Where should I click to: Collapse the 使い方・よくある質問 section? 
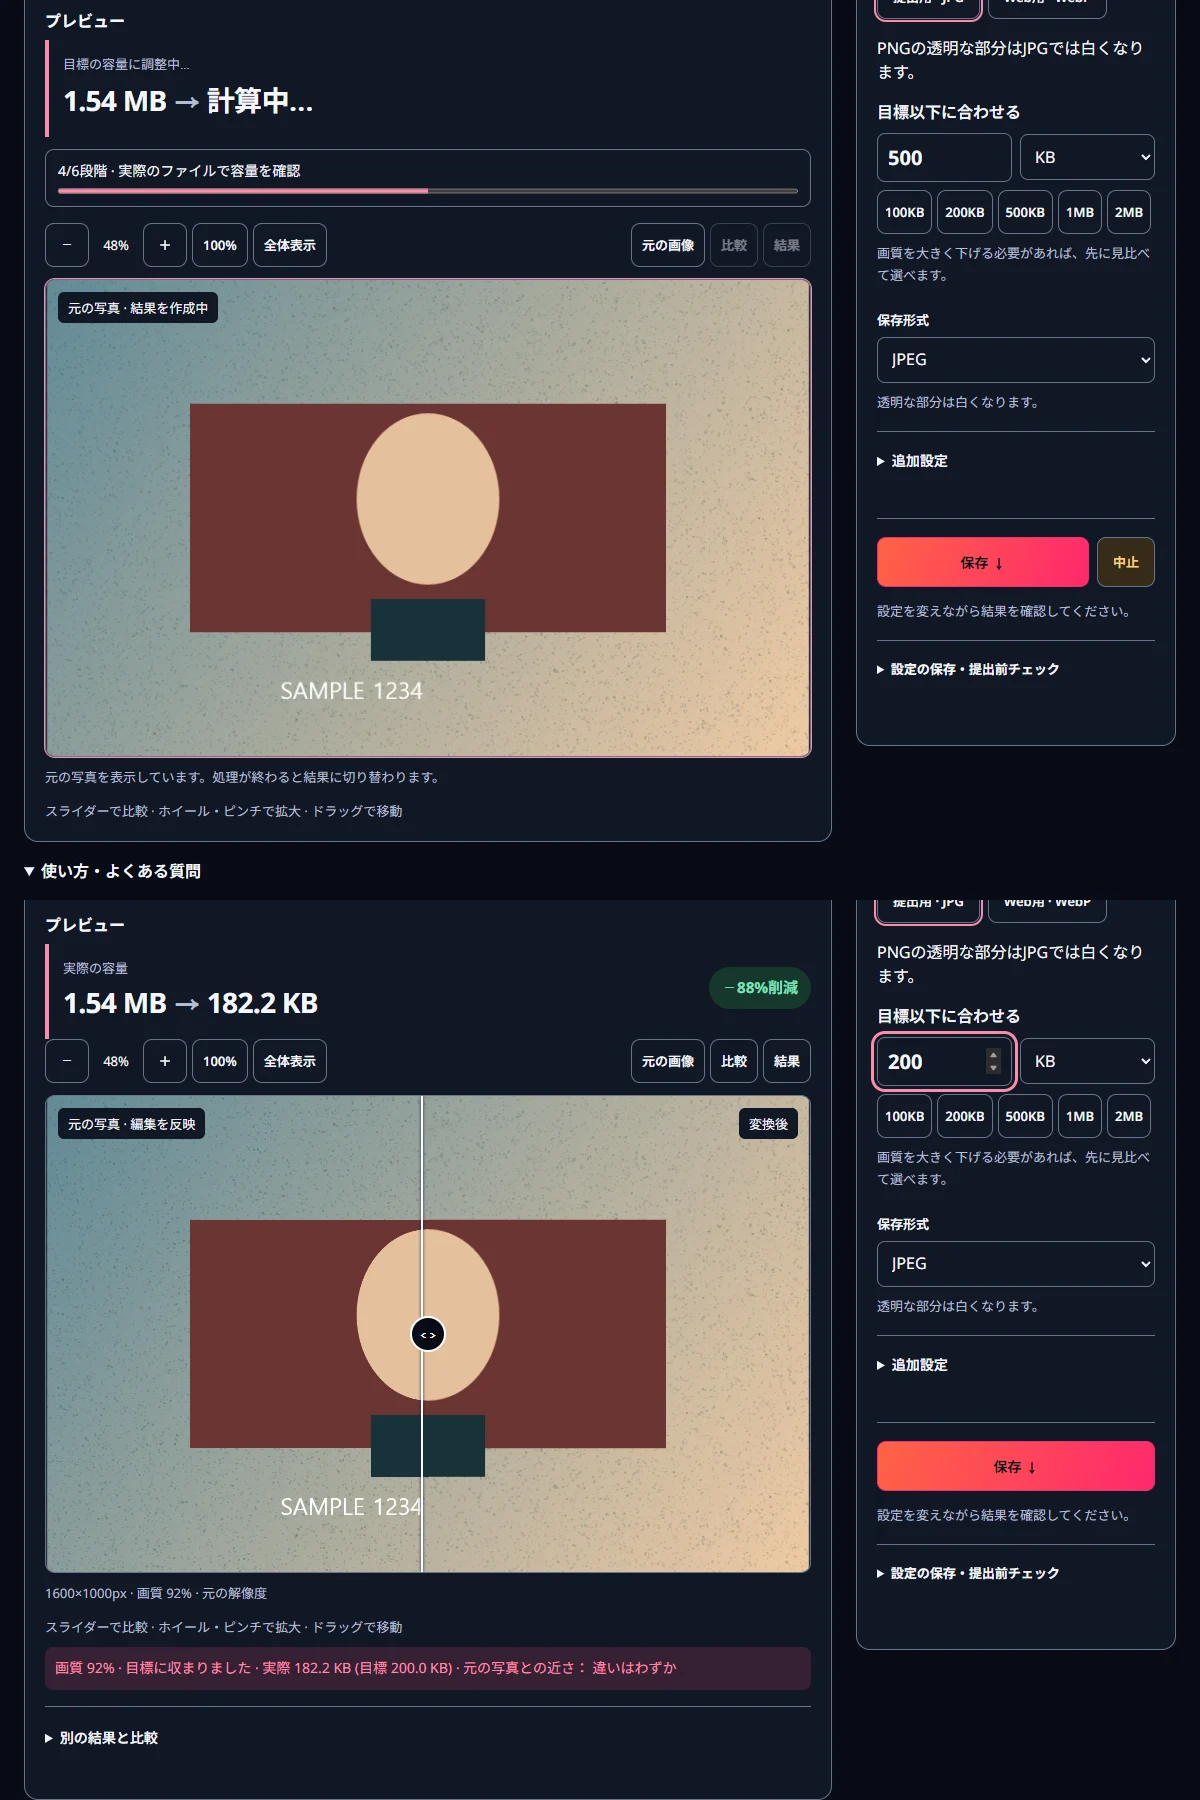click(112, 871)
